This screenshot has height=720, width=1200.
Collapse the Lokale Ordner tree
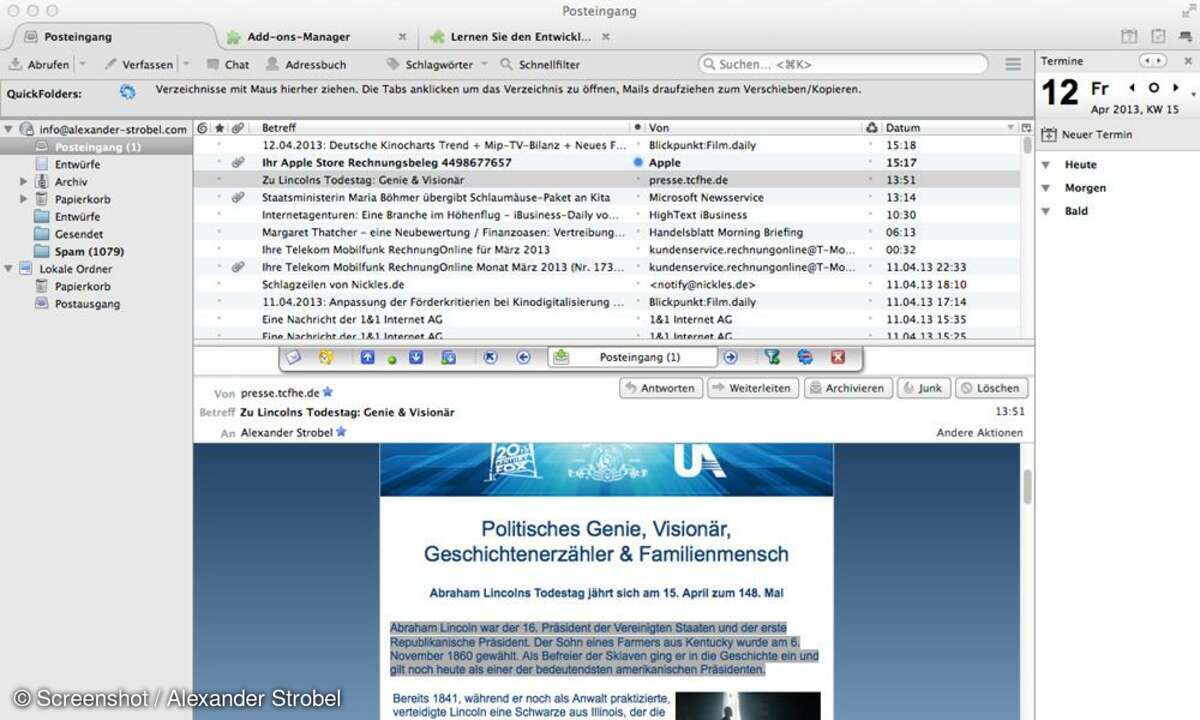[9, 269]
